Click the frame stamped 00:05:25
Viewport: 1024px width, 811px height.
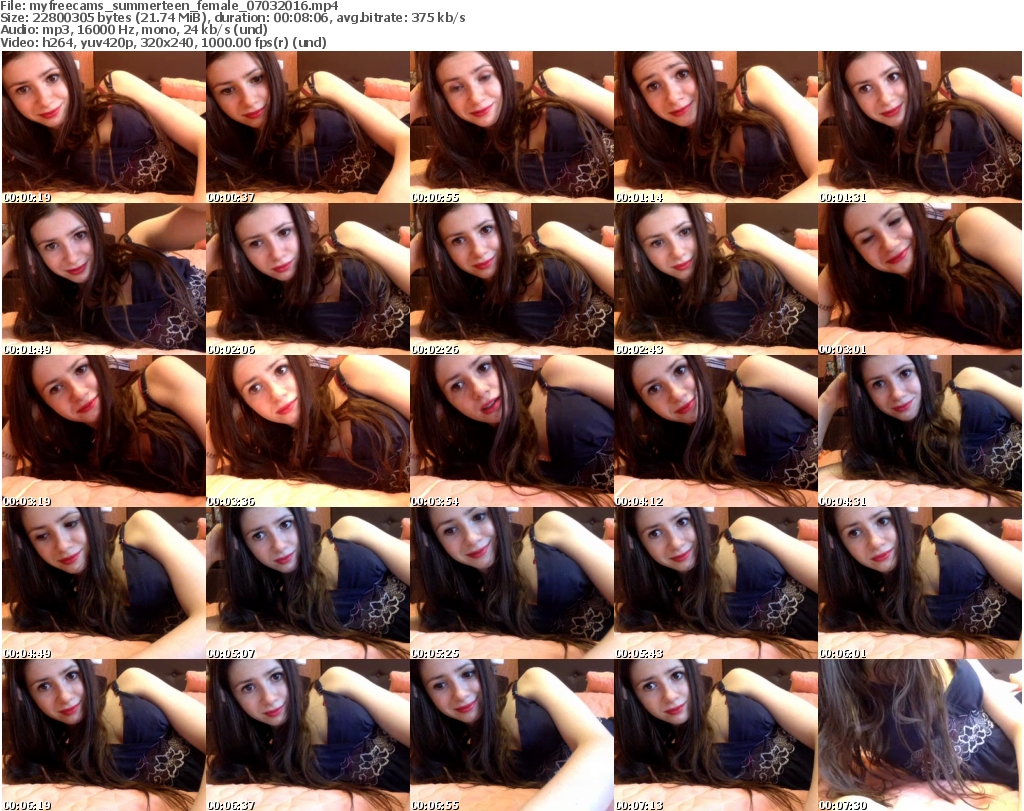pos(512,584)
